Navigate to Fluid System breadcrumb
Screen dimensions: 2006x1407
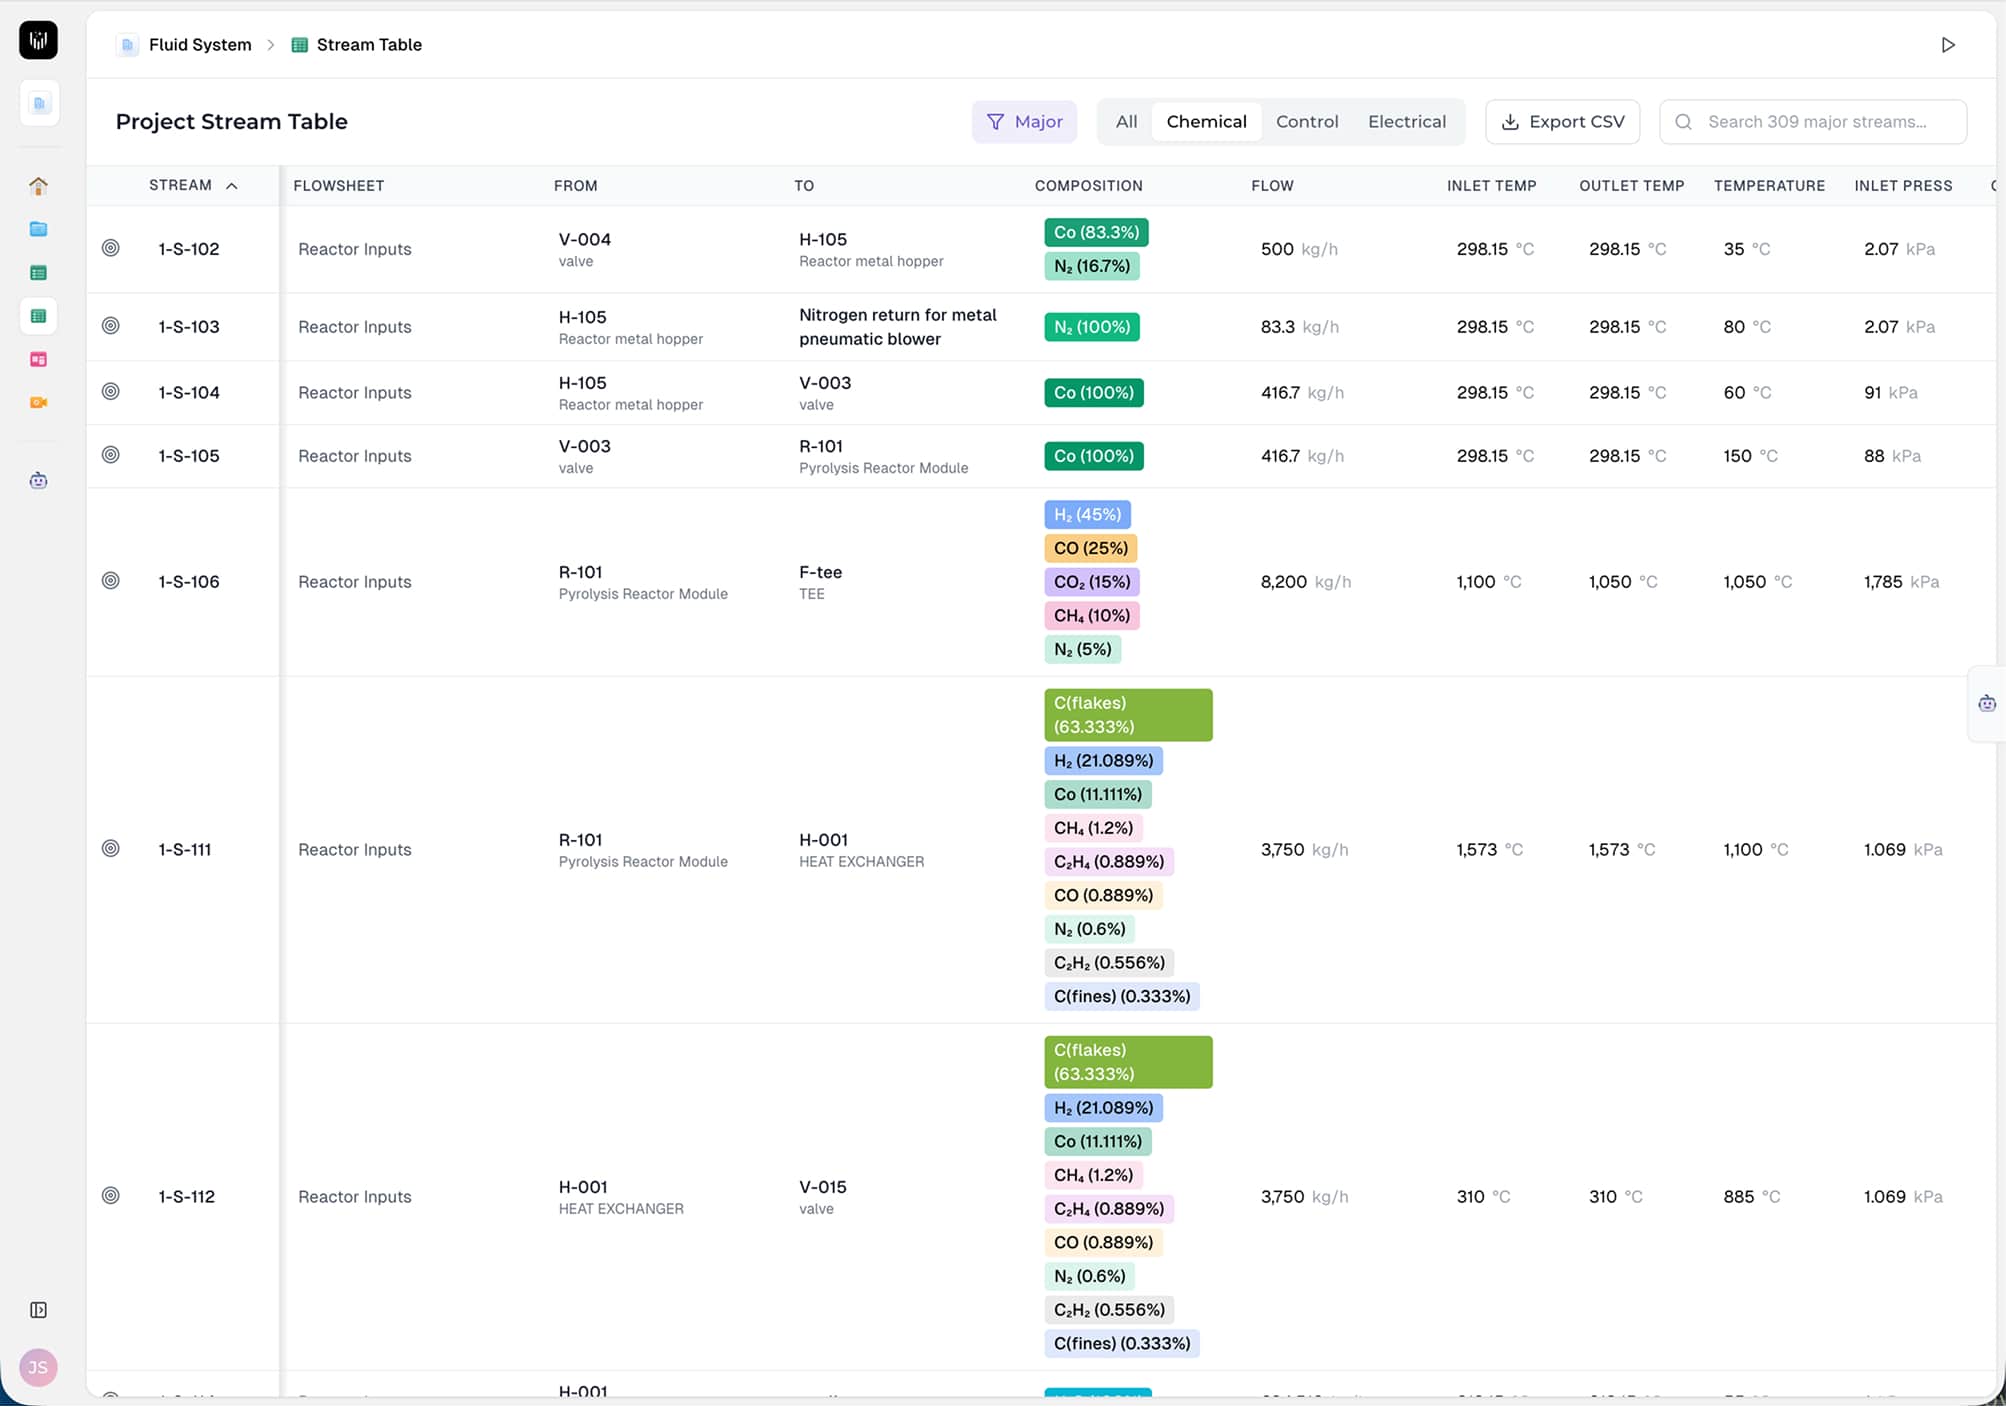click(x=199, y=45)
